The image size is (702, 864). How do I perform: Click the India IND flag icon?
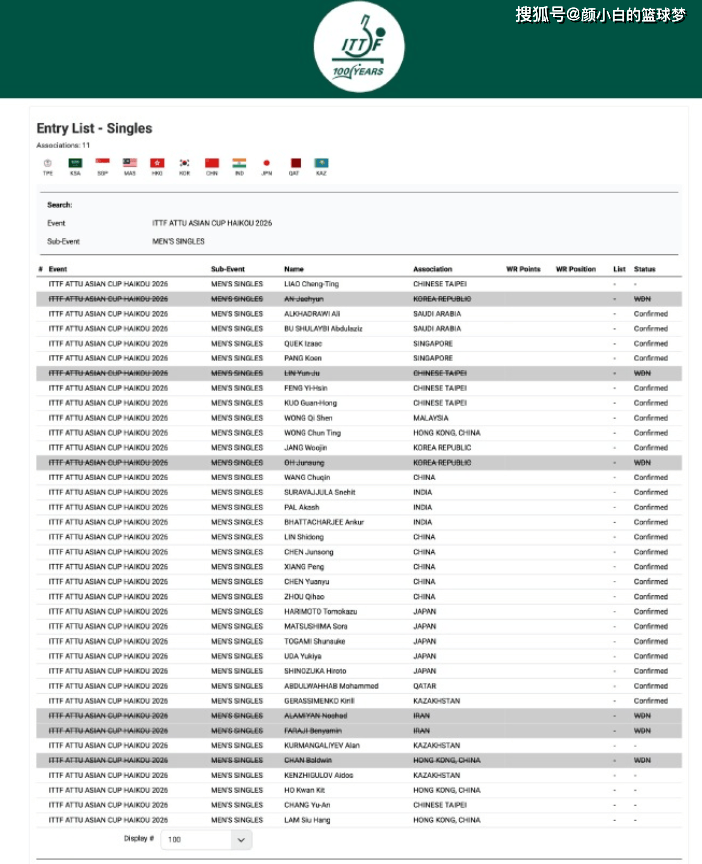coord(239,163)
